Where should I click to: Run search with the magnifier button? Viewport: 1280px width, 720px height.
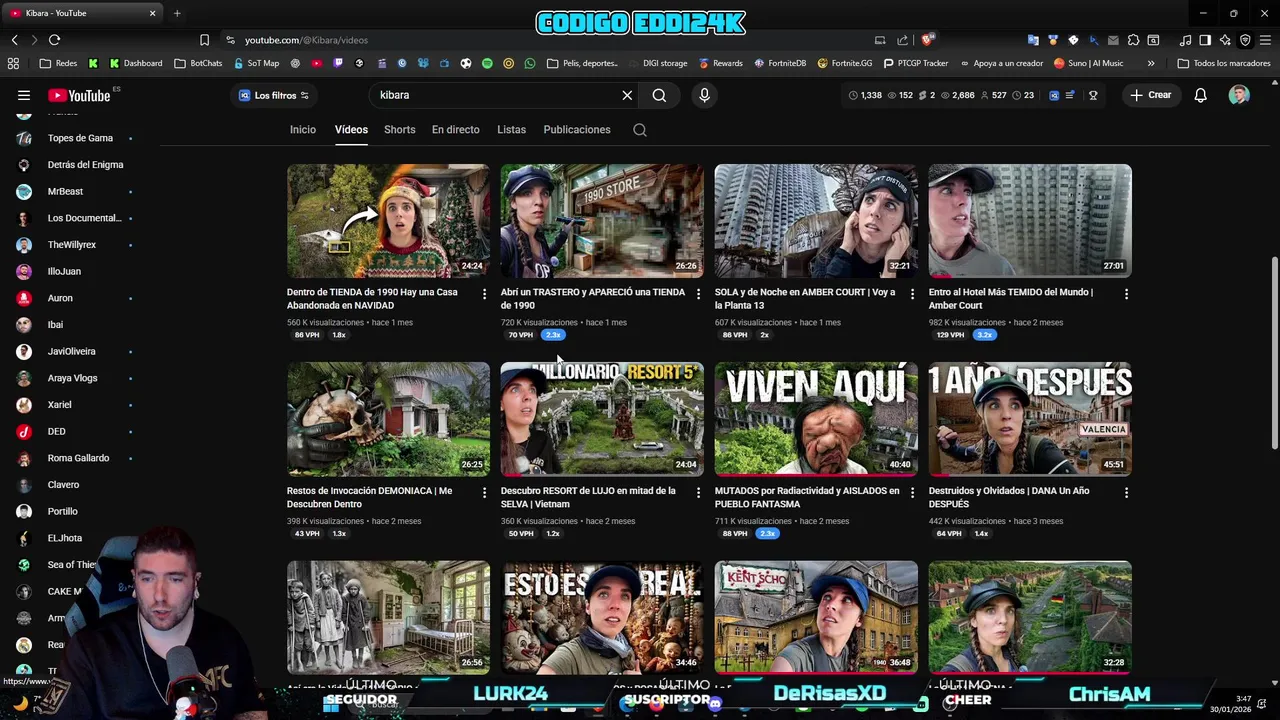pyautogui.click(x=659, y=95)
